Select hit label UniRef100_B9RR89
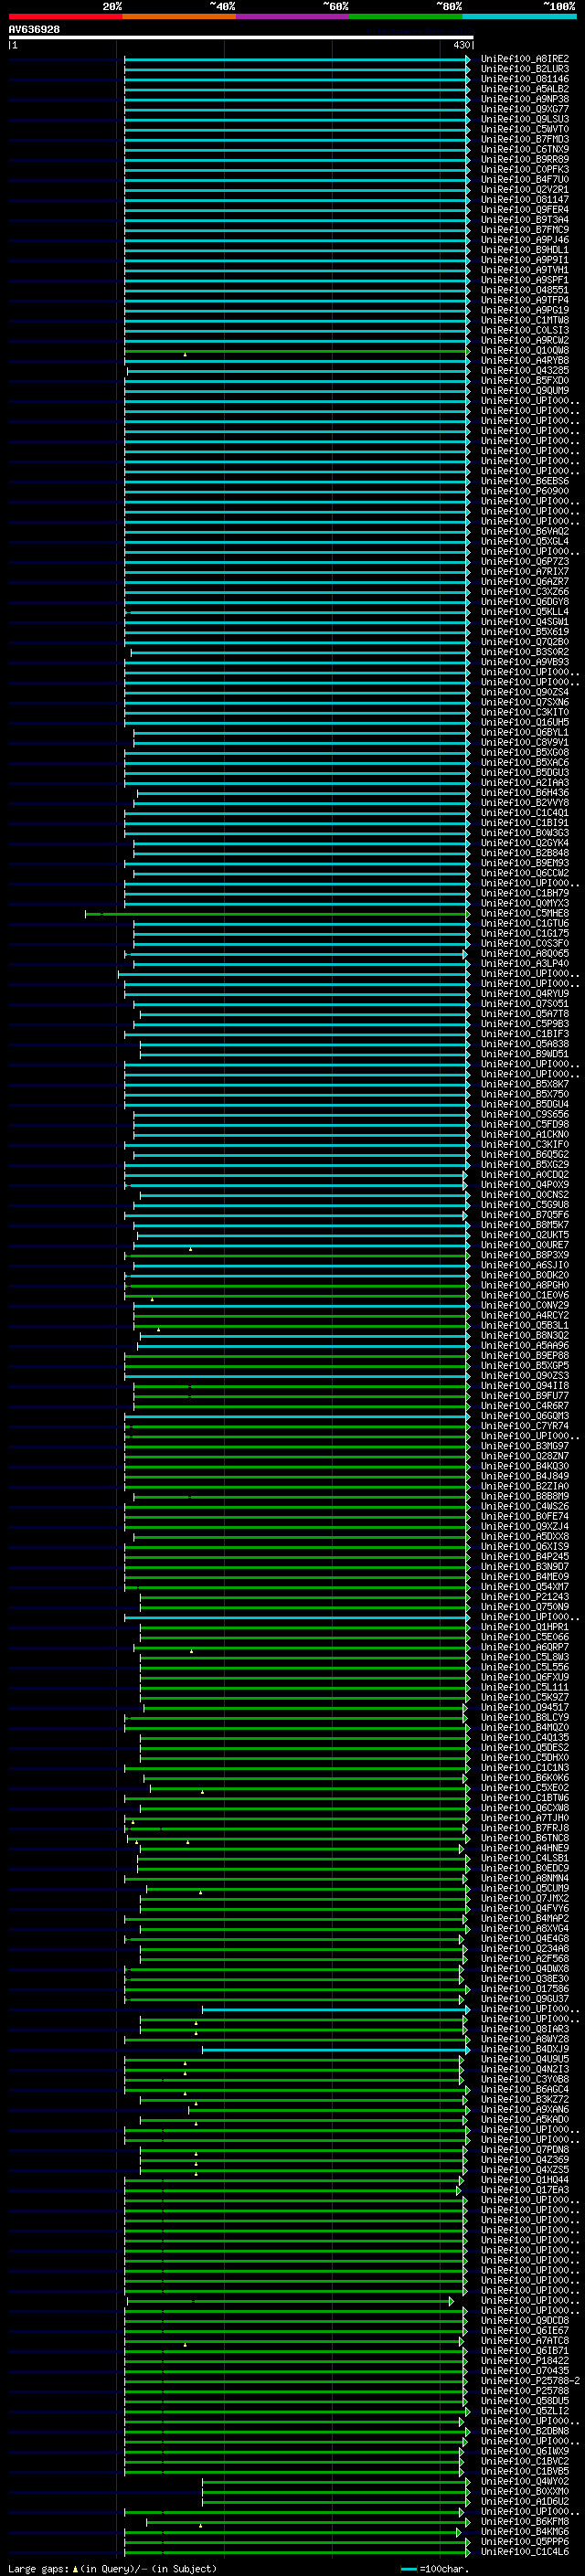 click(x=524, y=159)
